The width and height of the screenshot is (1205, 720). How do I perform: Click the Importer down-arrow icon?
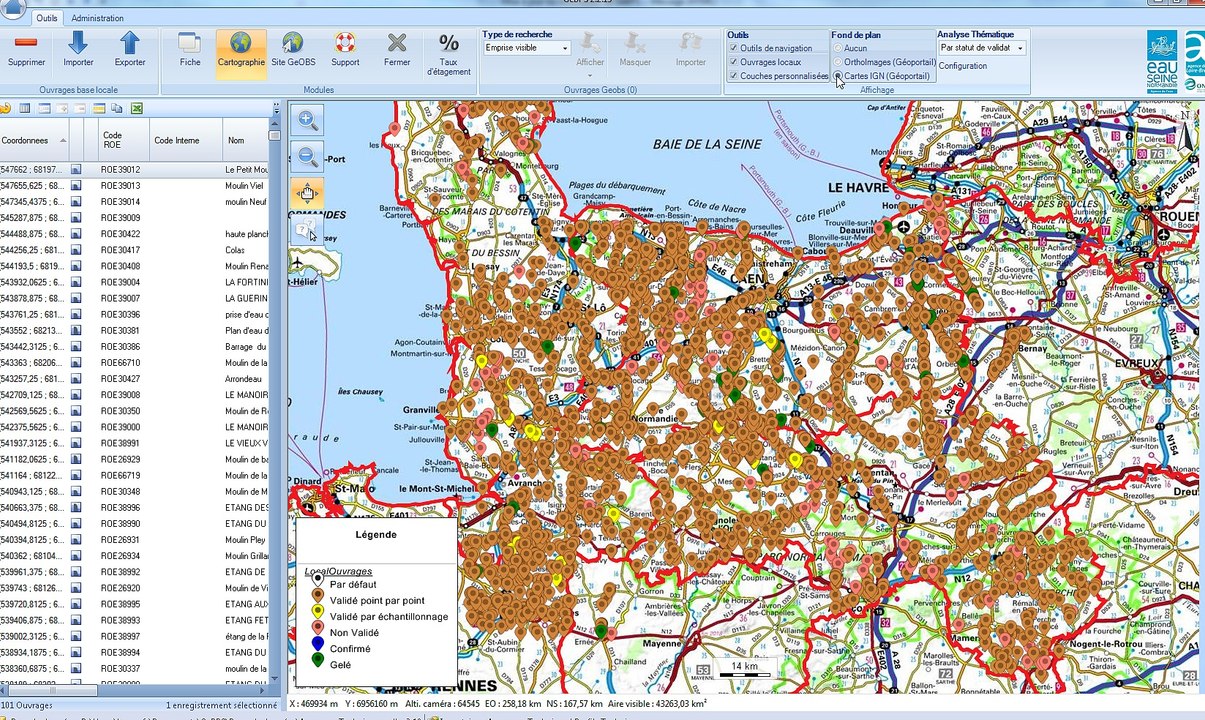[78, 42]
